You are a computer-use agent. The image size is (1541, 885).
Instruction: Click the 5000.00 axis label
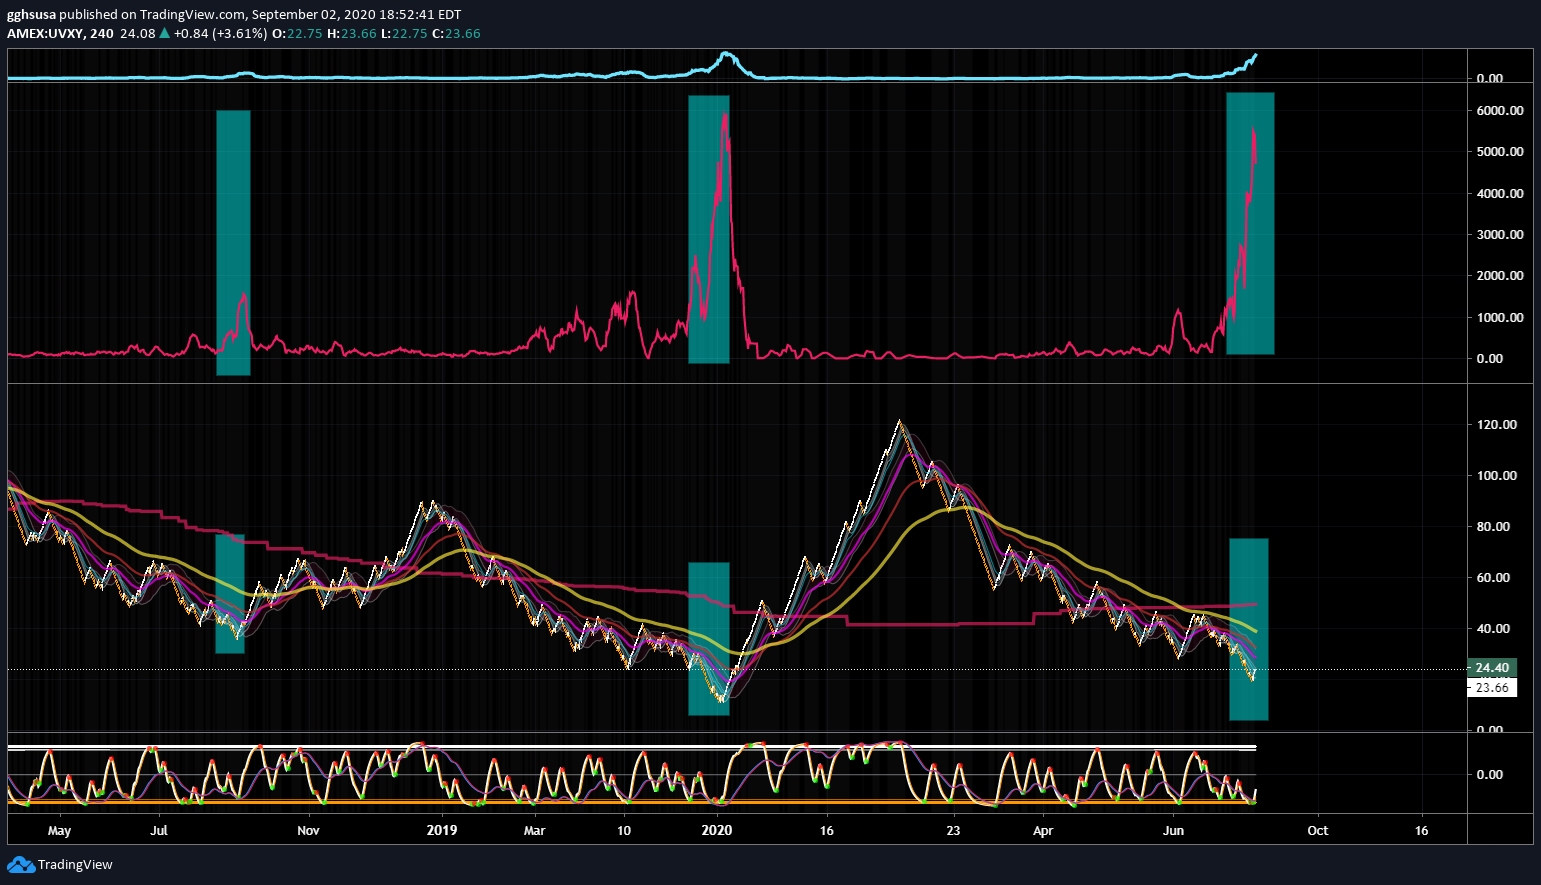coord(1500,152)
